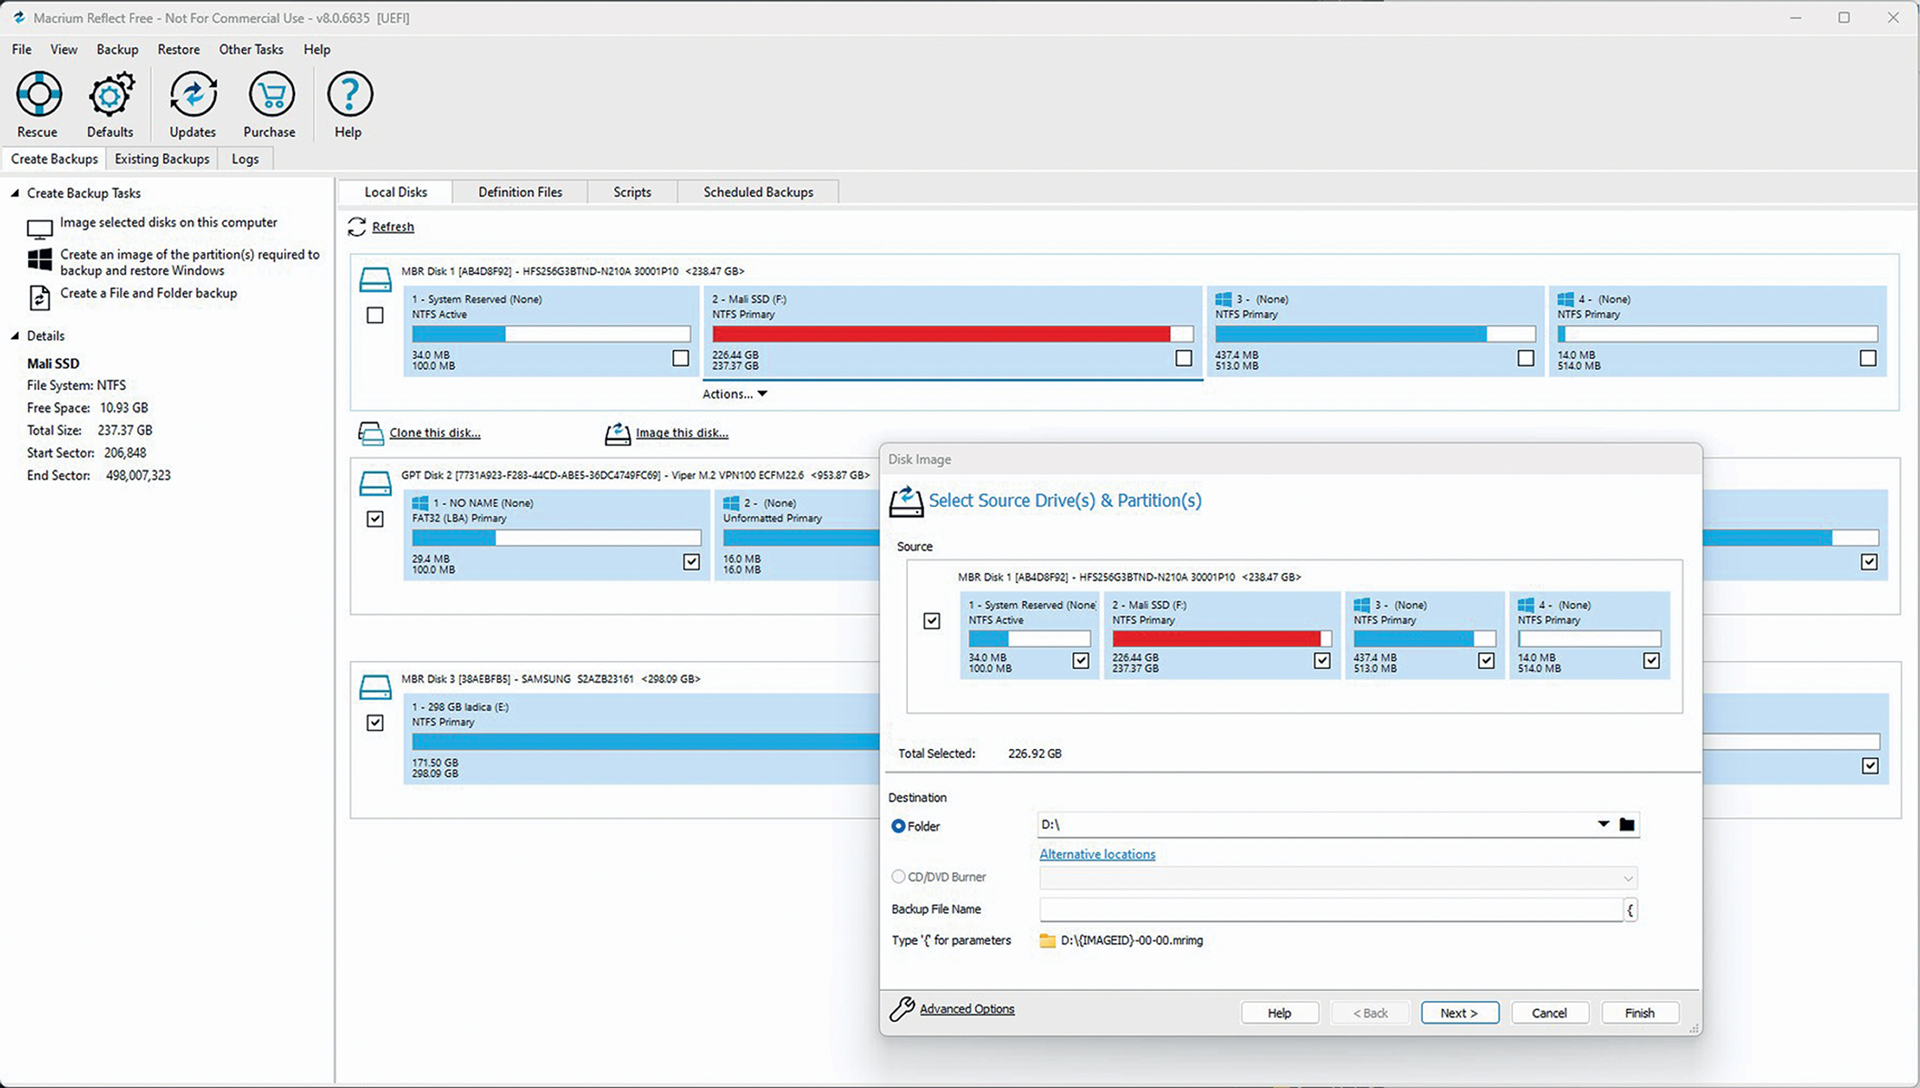1920x1088 pixels.
Task: Click the folder browse icon next to D:\
Action: point(1627,825)
